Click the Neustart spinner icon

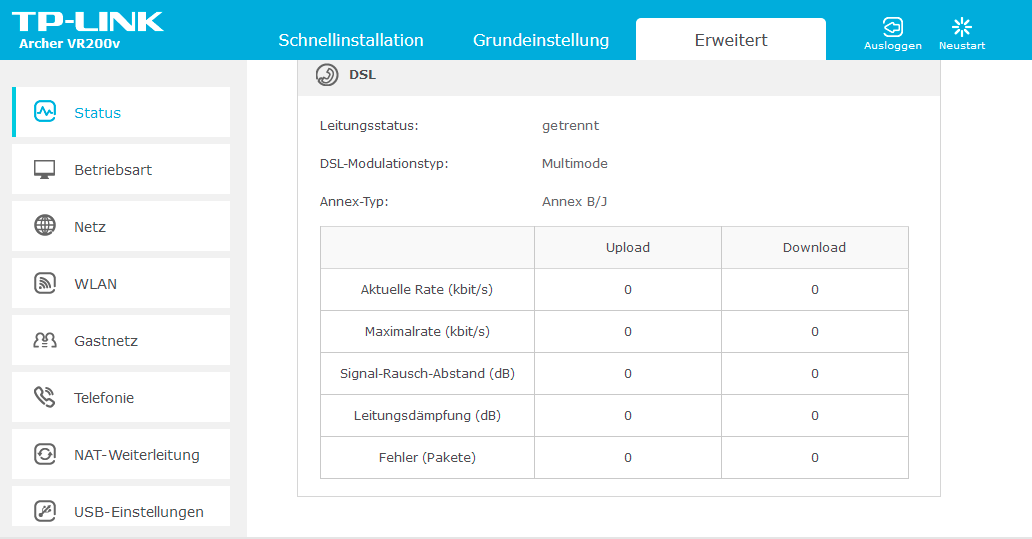click(x=962, y=27)
